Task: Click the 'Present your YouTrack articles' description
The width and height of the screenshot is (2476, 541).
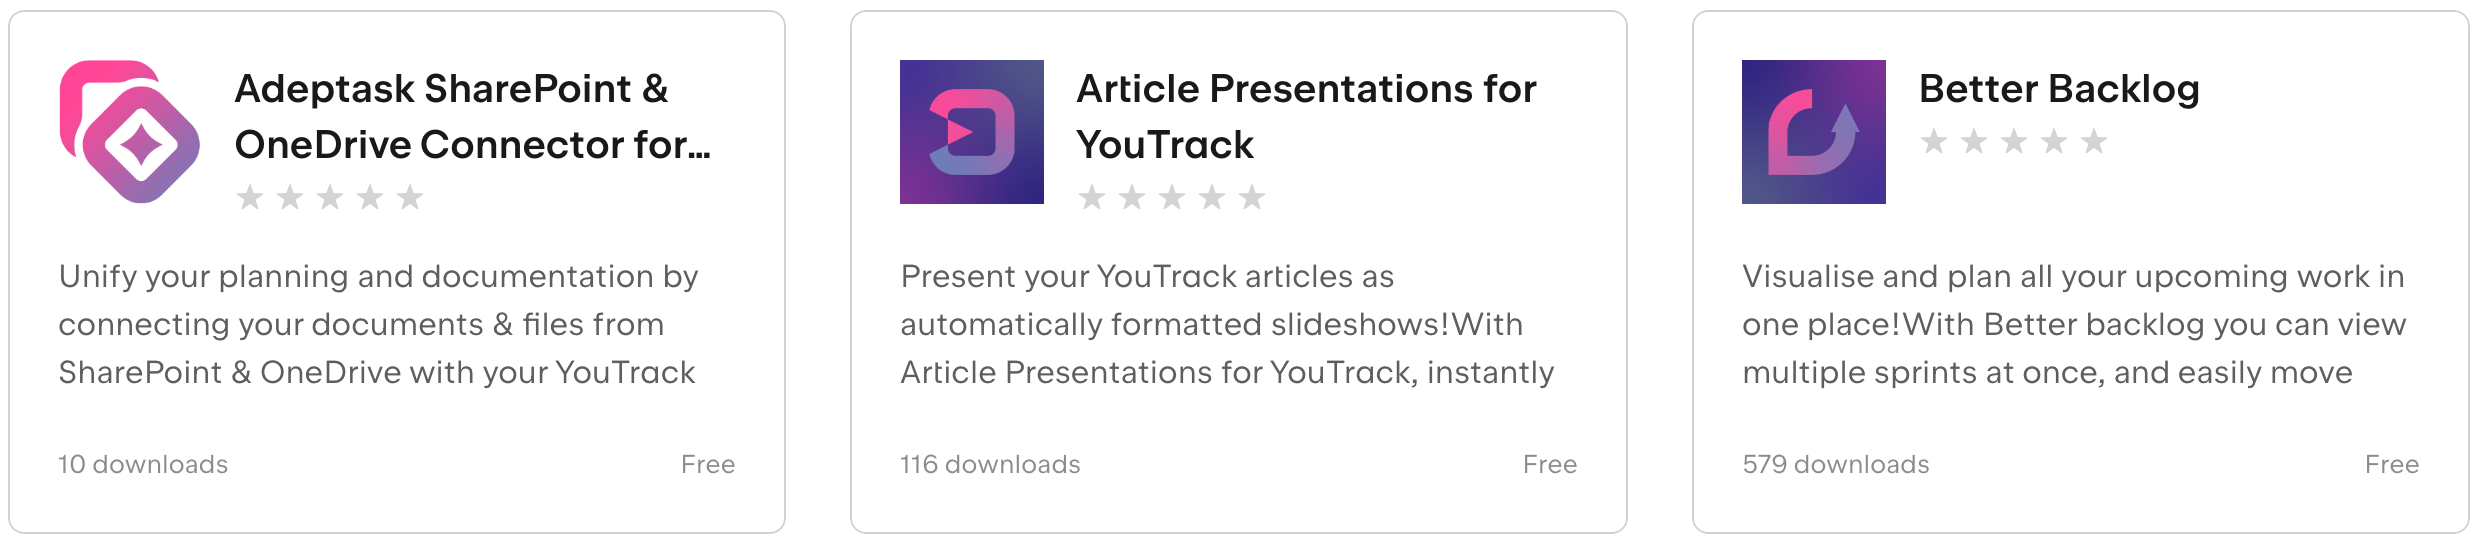Action: 1226,324
